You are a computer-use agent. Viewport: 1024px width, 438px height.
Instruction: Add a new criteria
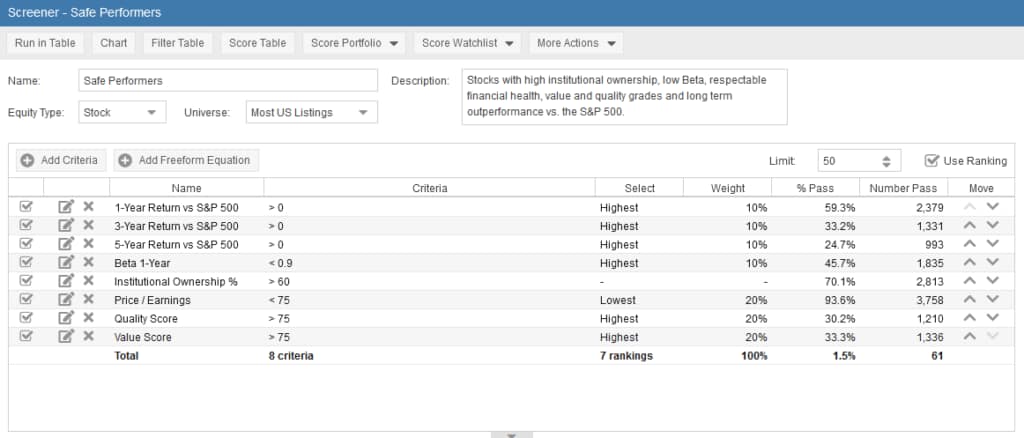[61, 161]
